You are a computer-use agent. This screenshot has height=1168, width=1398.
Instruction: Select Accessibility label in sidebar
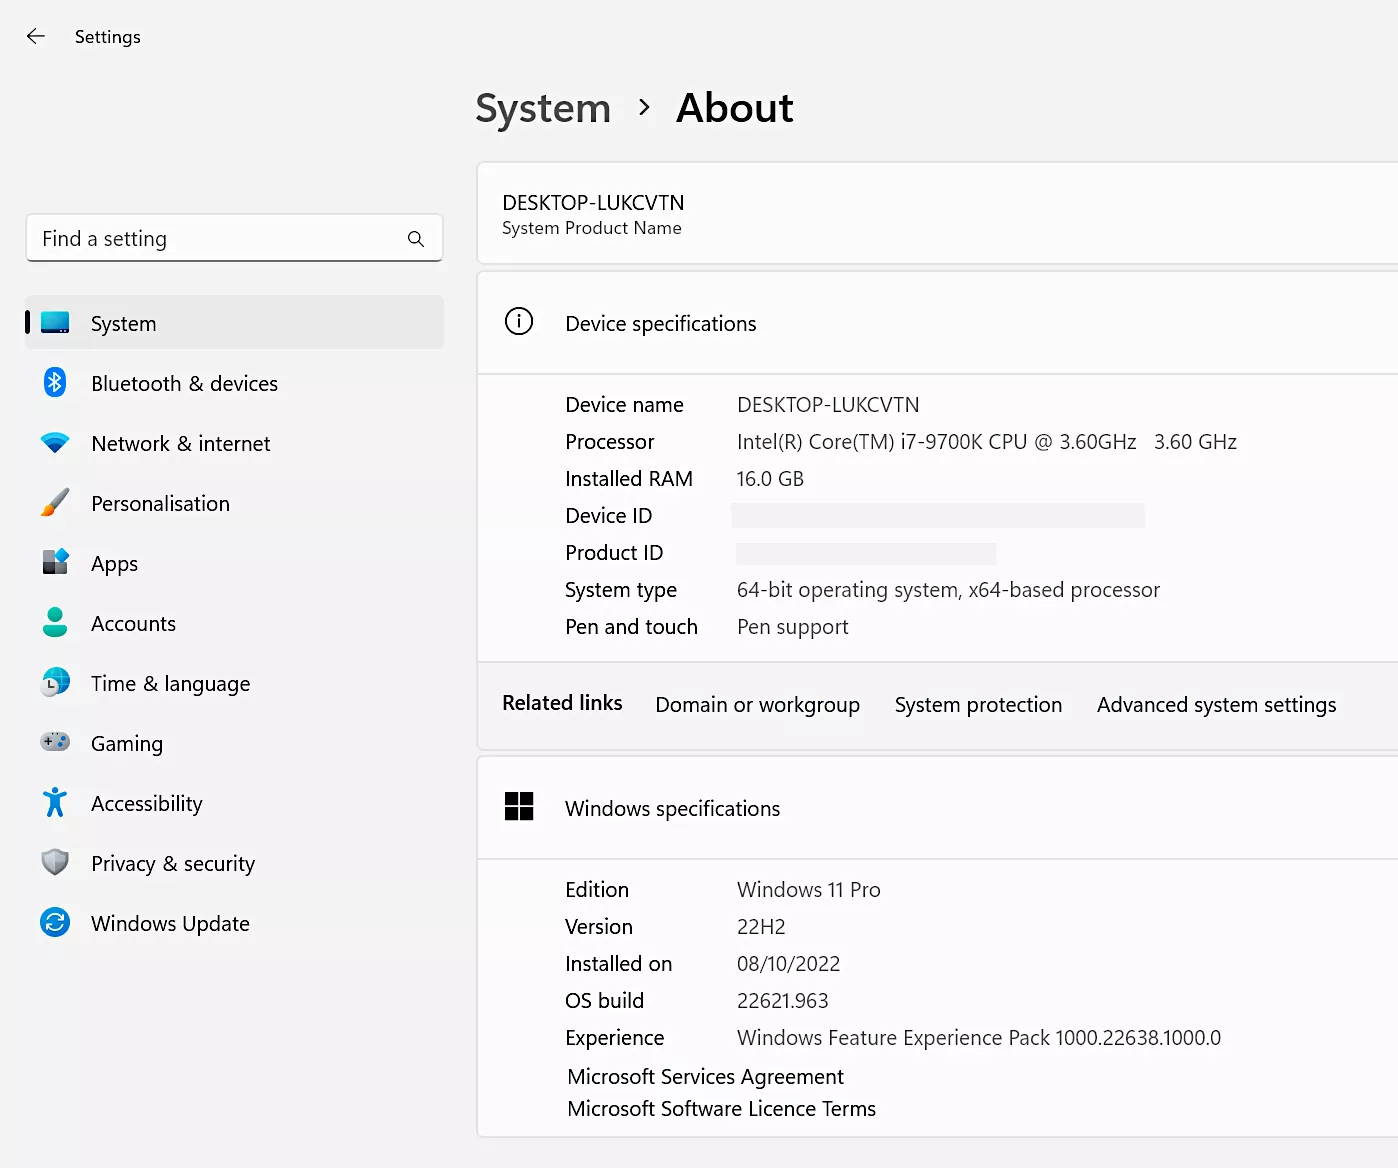[147, 804]
